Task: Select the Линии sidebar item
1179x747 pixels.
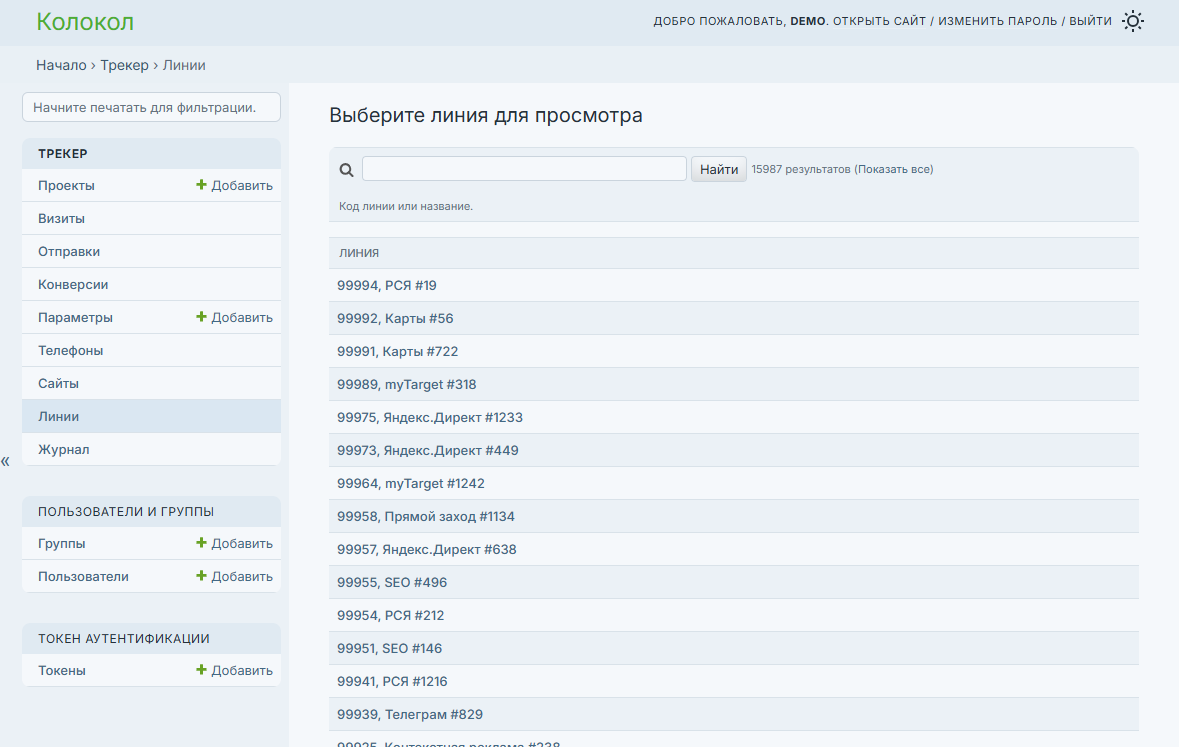Action: 59,417
